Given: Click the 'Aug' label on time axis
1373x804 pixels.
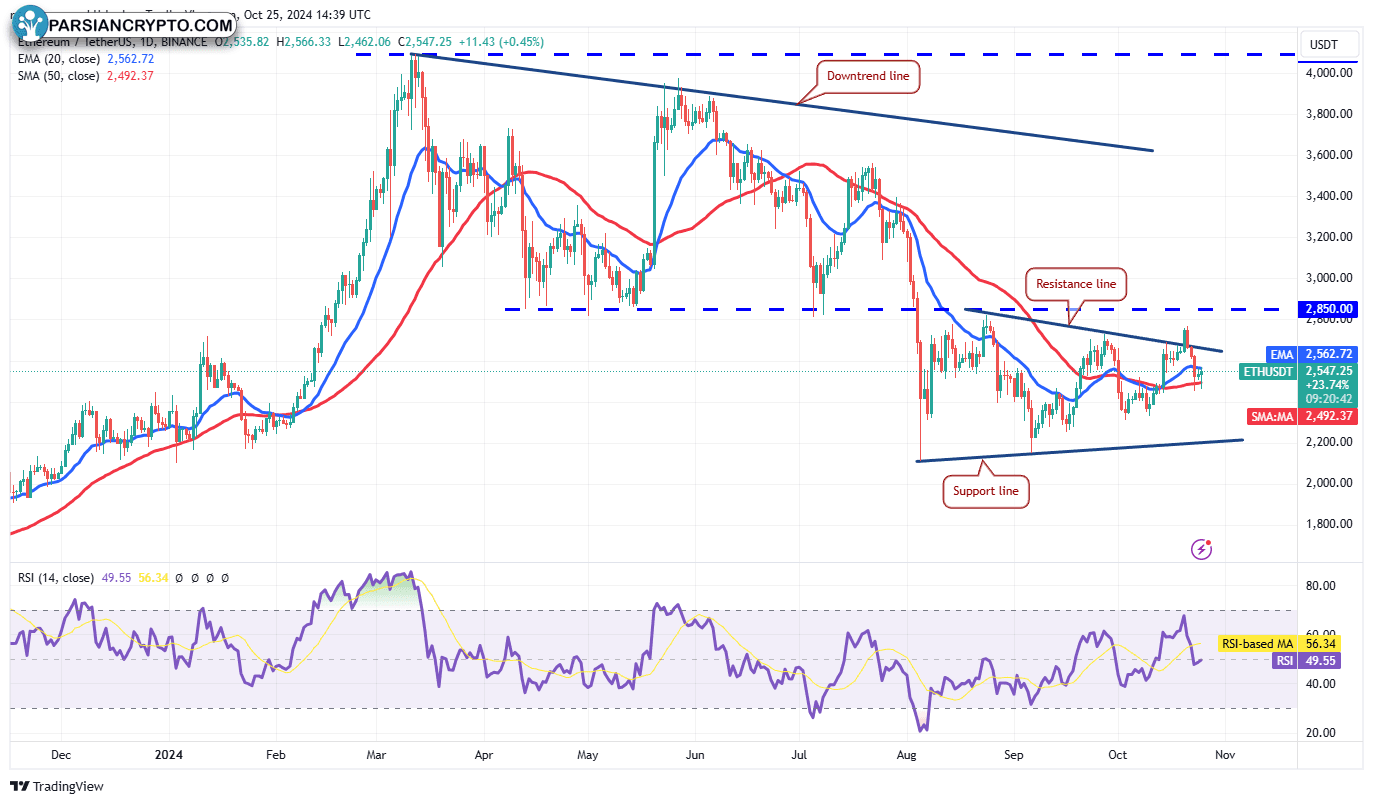Looking at the screenshot, I should pyautogui.click(x=906, y=756).
